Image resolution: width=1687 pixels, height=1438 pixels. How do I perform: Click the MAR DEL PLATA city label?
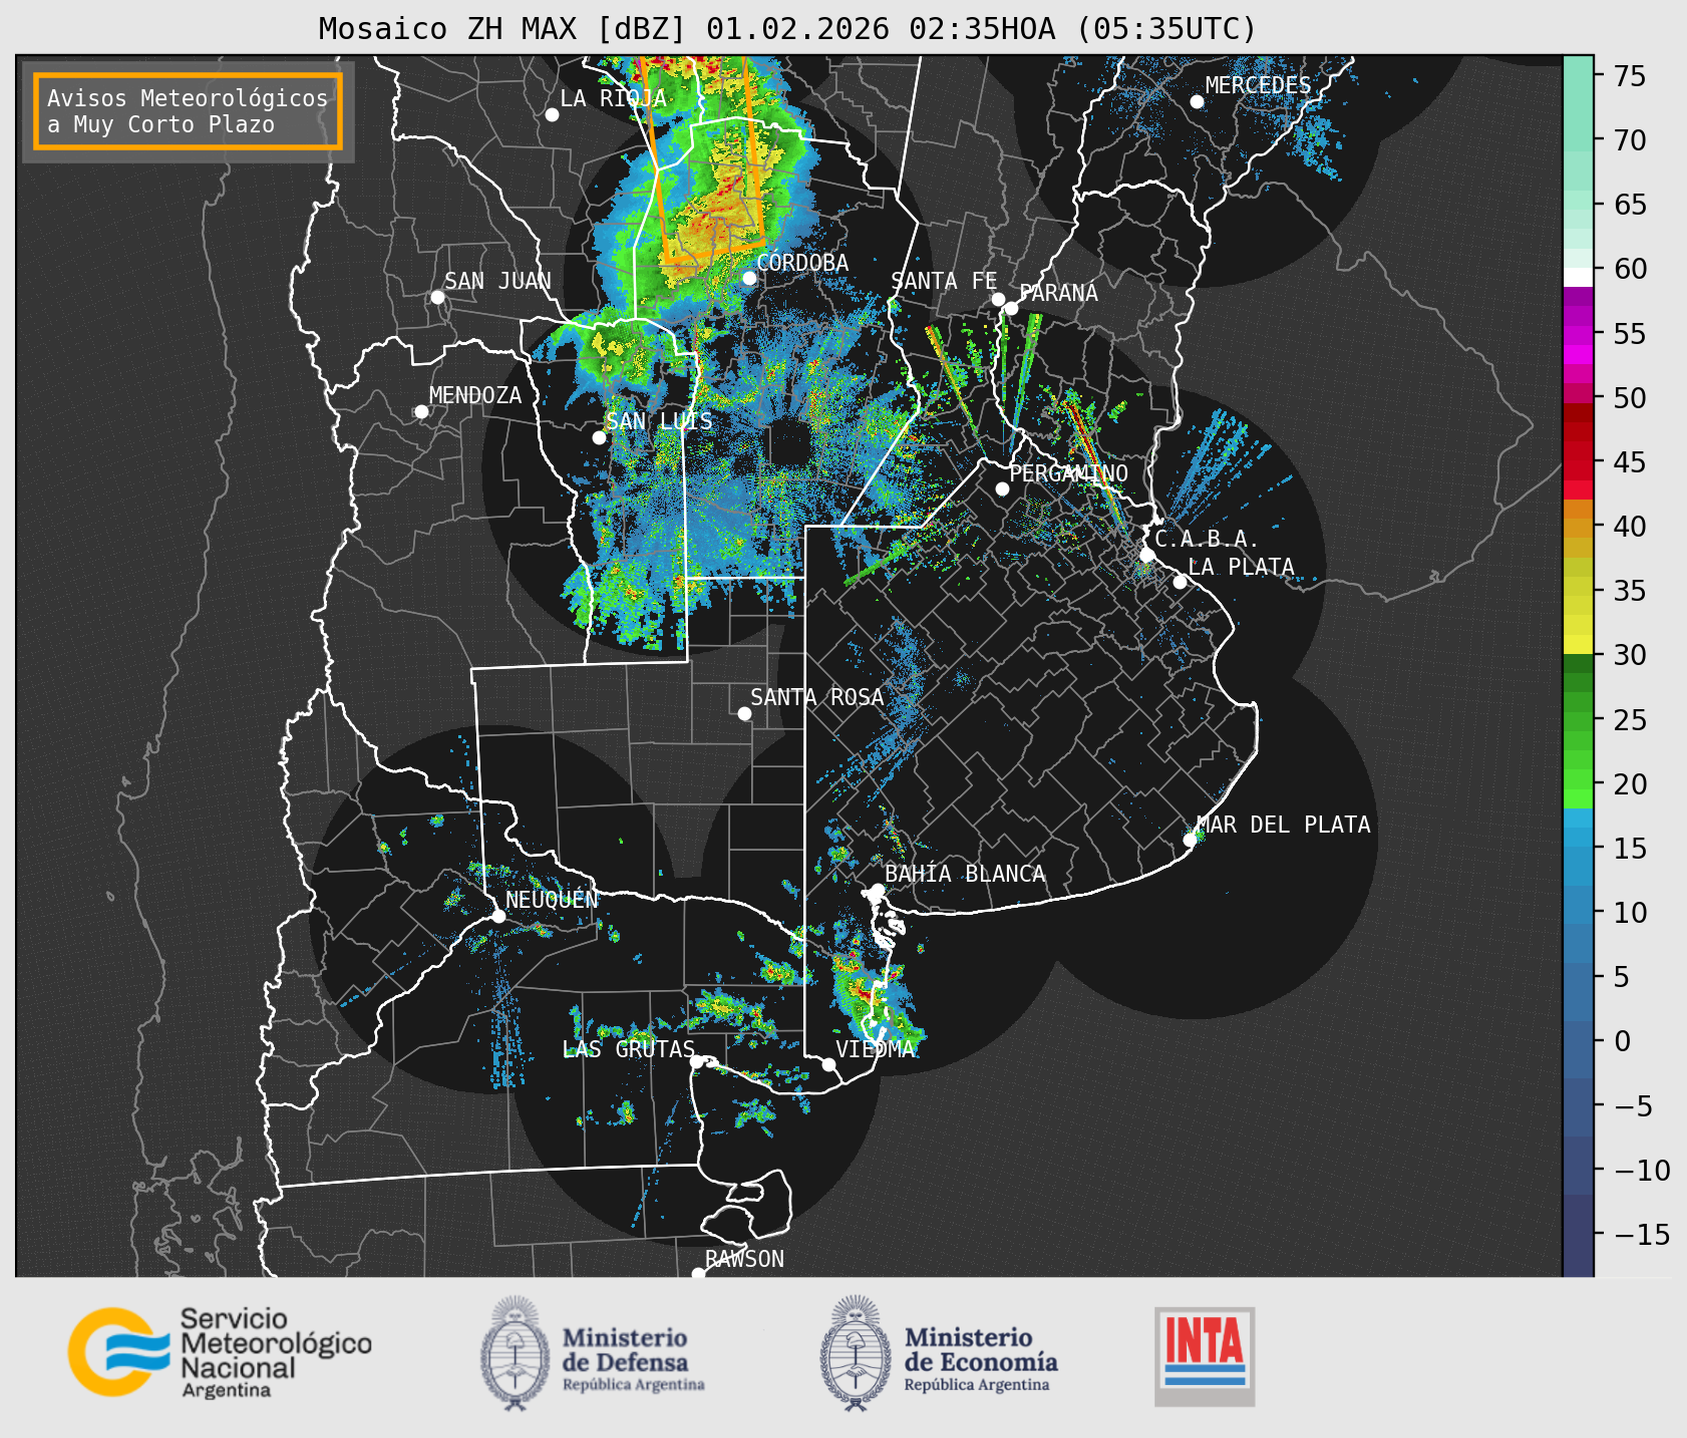[1284, 824]
